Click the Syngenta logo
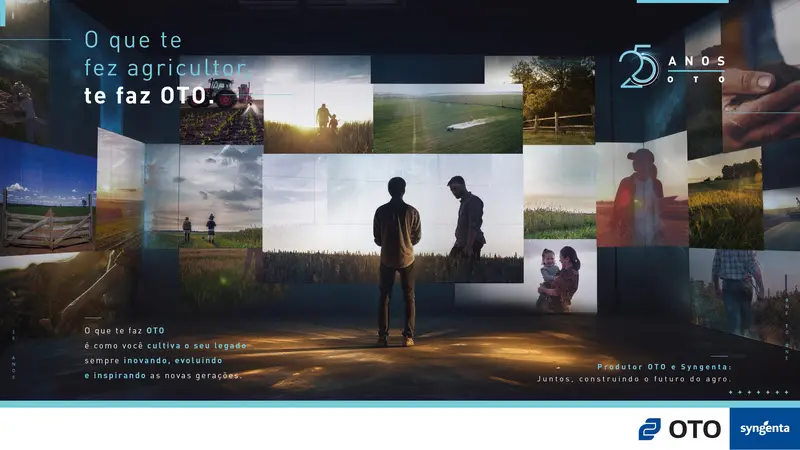 tap(764, 429)
